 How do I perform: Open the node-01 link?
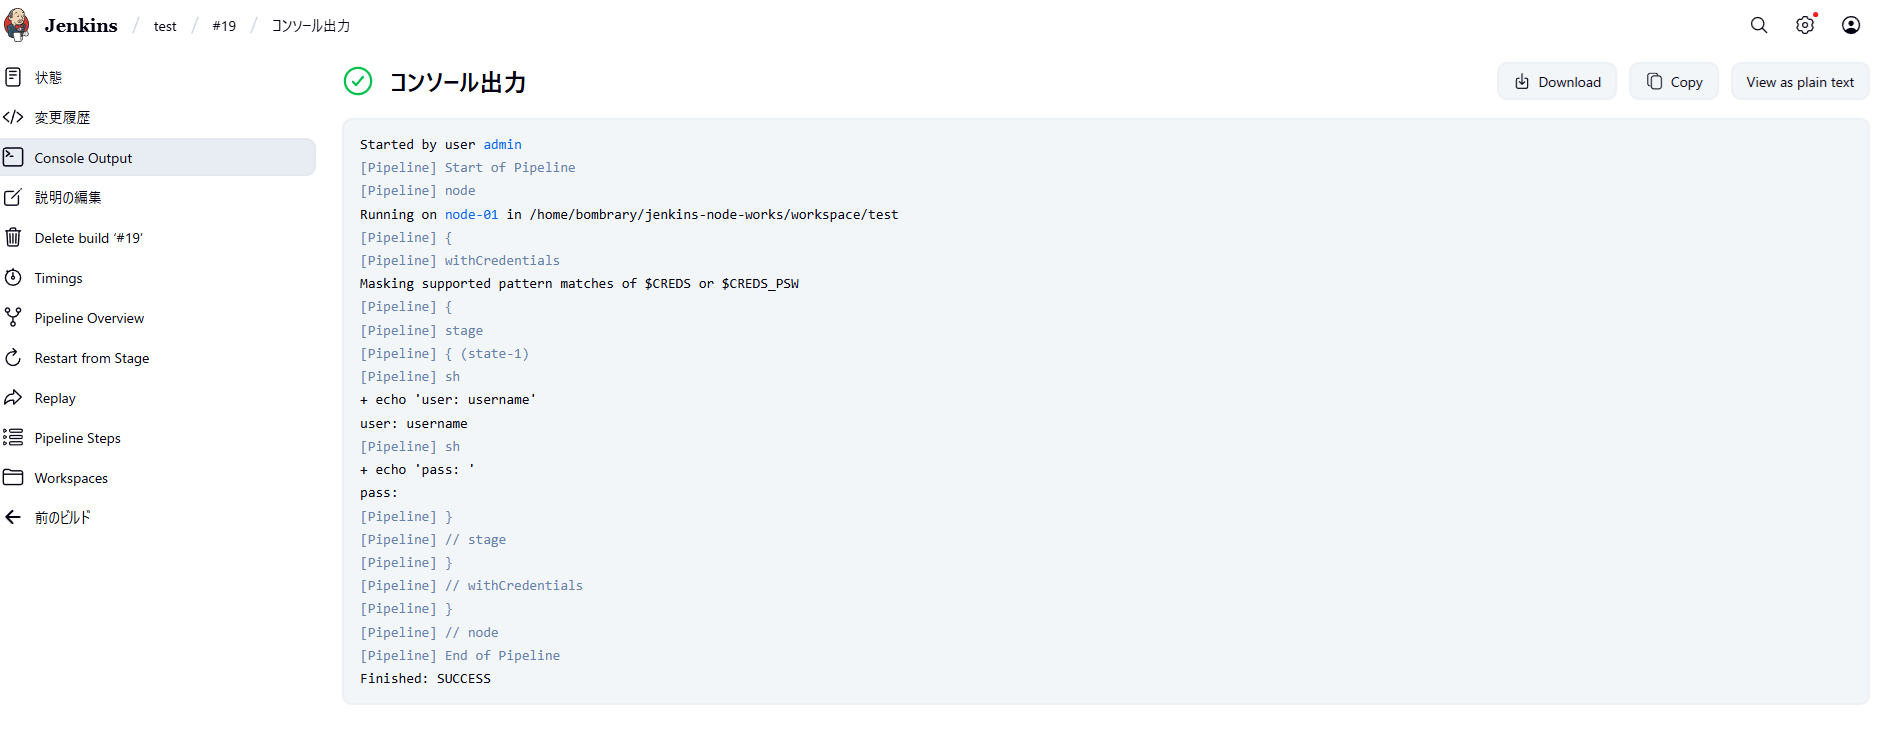471,215
